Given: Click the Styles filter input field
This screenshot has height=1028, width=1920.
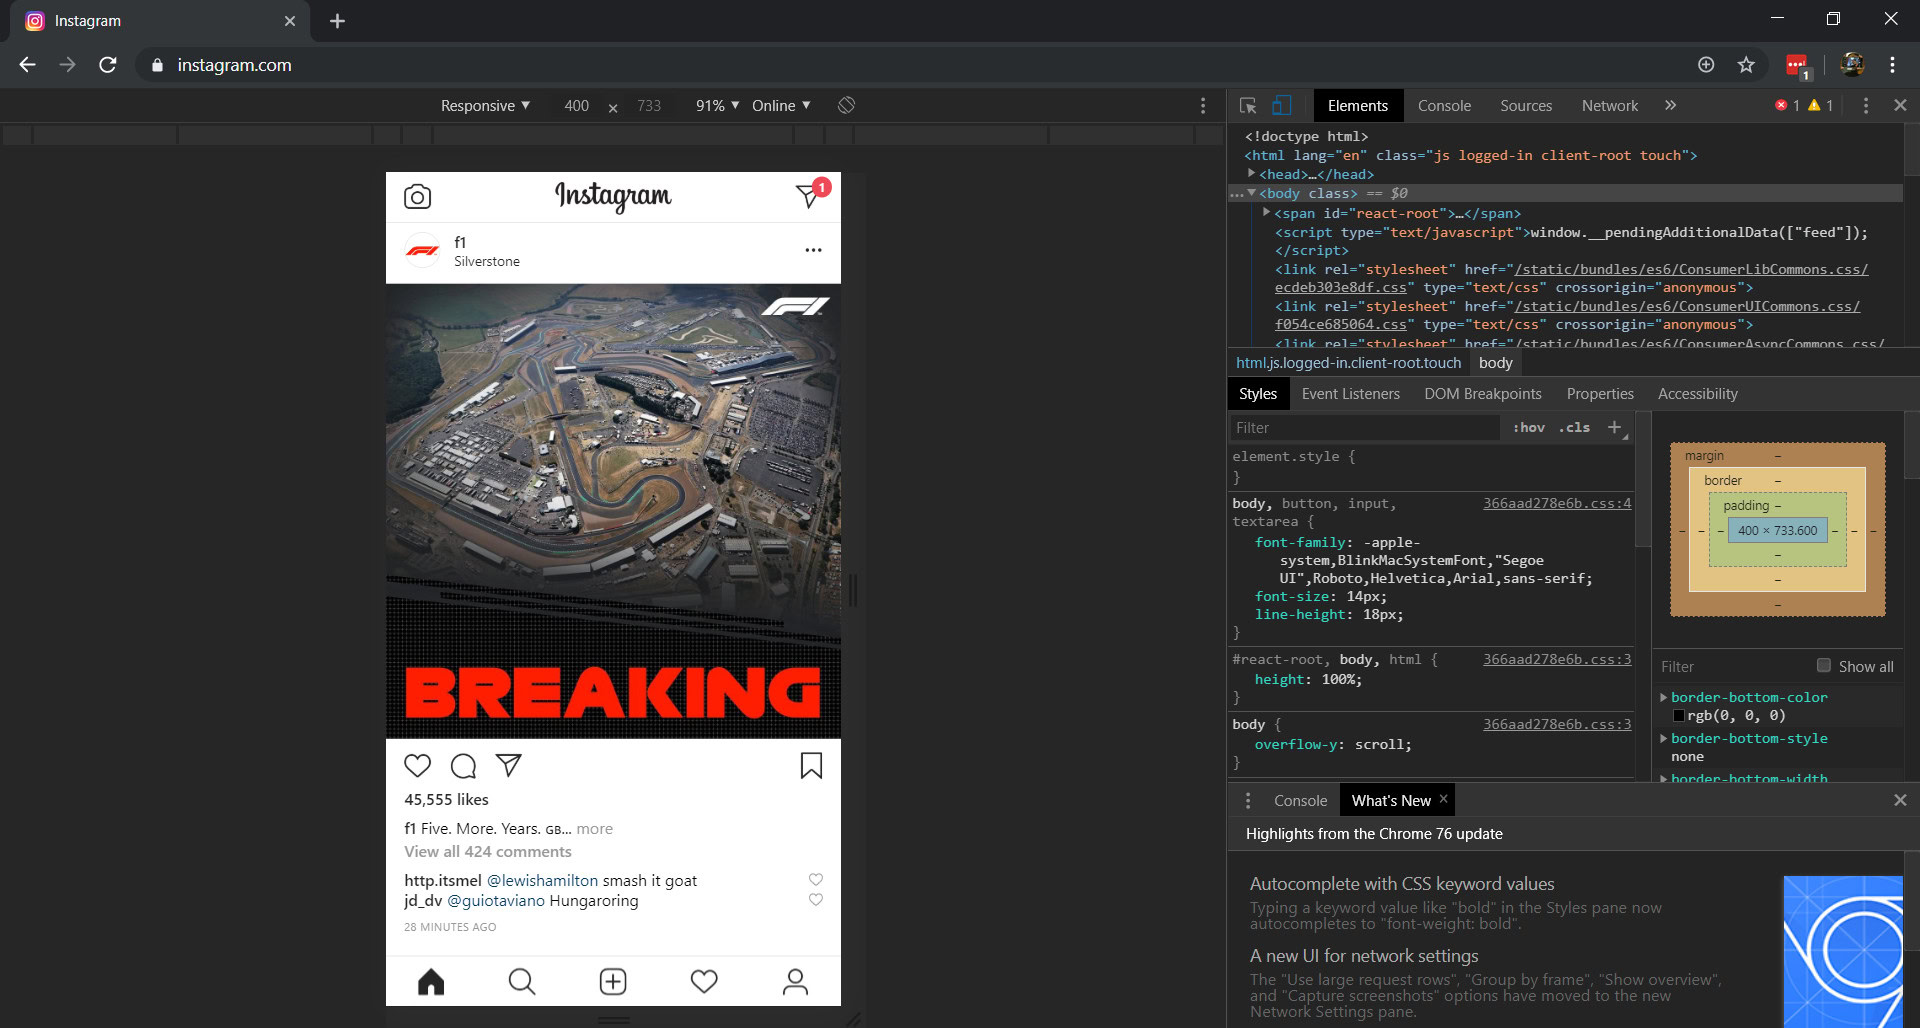Looking at the screenshot, I should pos(1364,428).
